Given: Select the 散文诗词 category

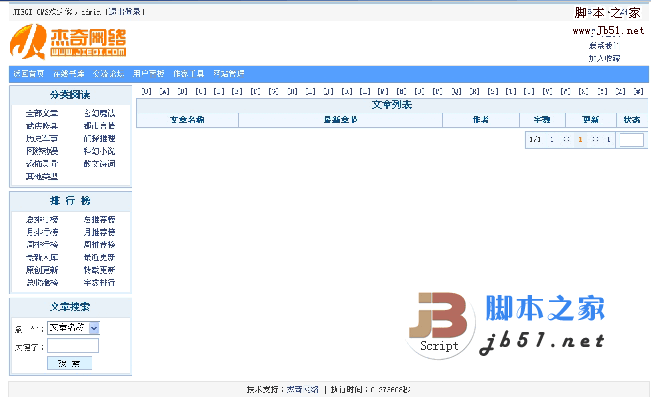Looking at the screenshot, I should tap(99, 164).
